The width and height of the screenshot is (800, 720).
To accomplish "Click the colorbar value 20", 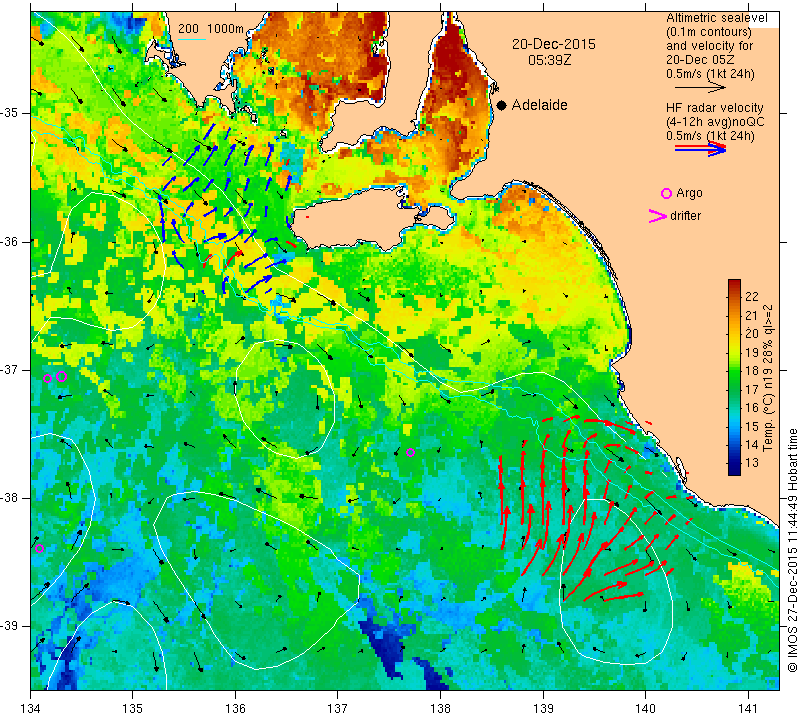I will [x=752, y=334].
